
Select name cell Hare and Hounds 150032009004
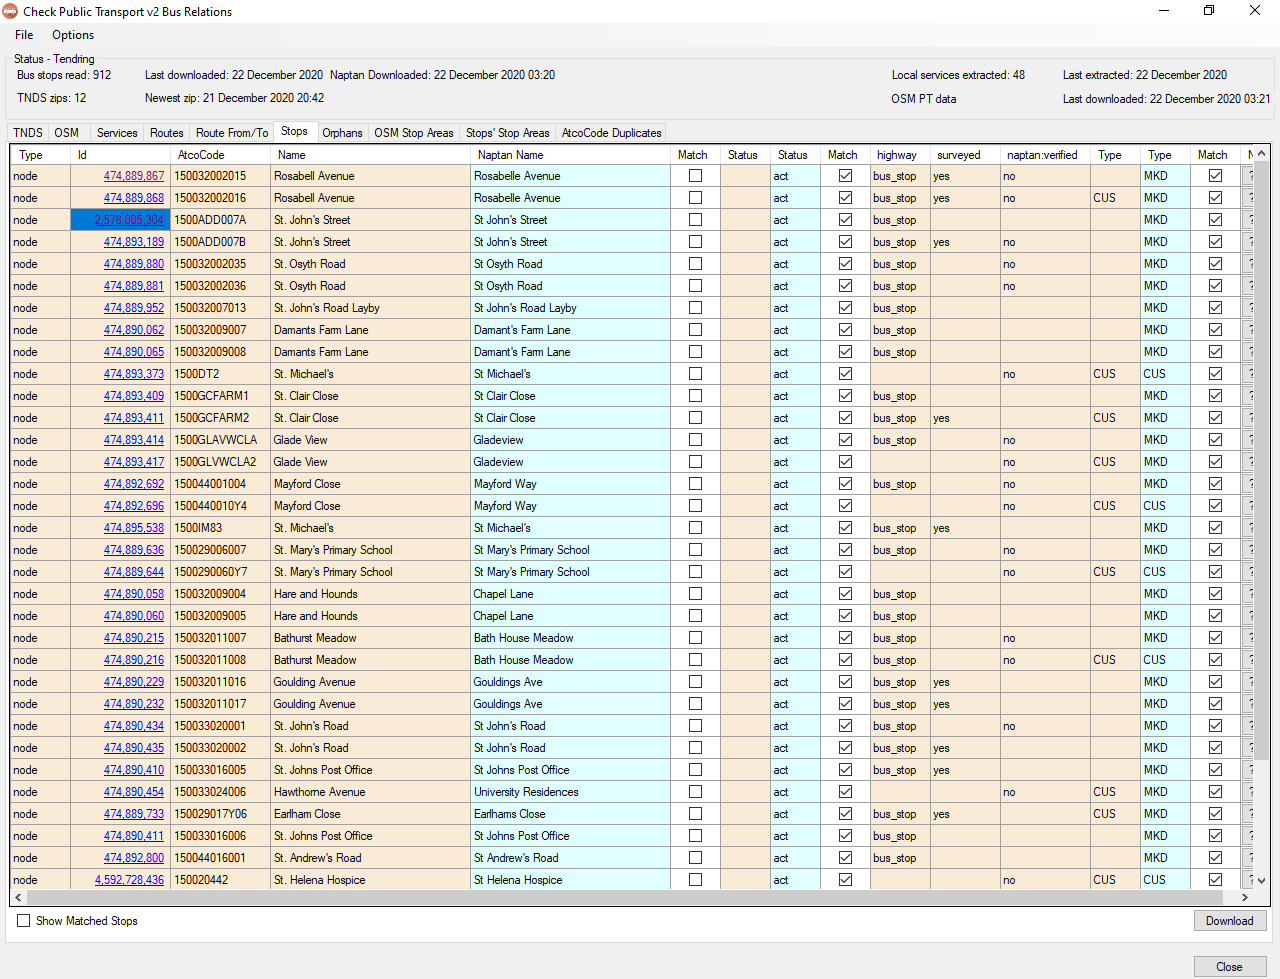(370, 594)
